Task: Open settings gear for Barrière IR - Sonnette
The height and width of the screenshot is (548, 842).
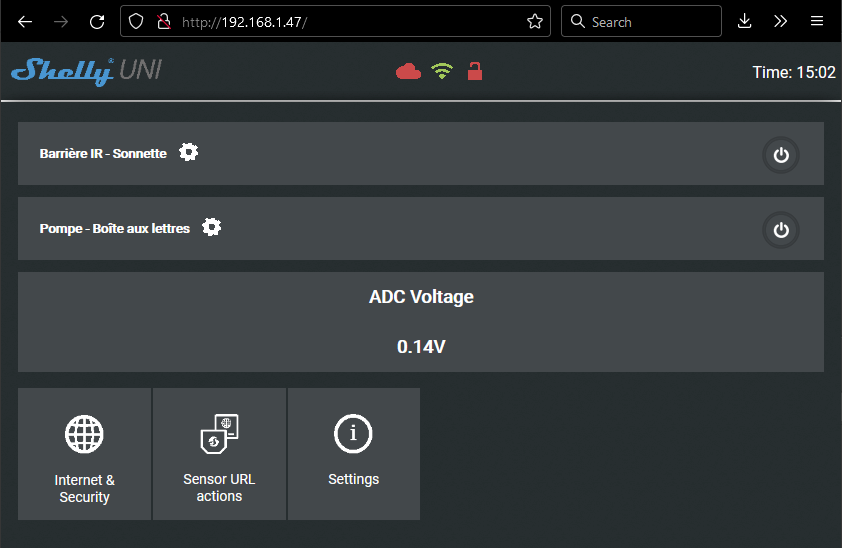Action: [x=188, y=152]
